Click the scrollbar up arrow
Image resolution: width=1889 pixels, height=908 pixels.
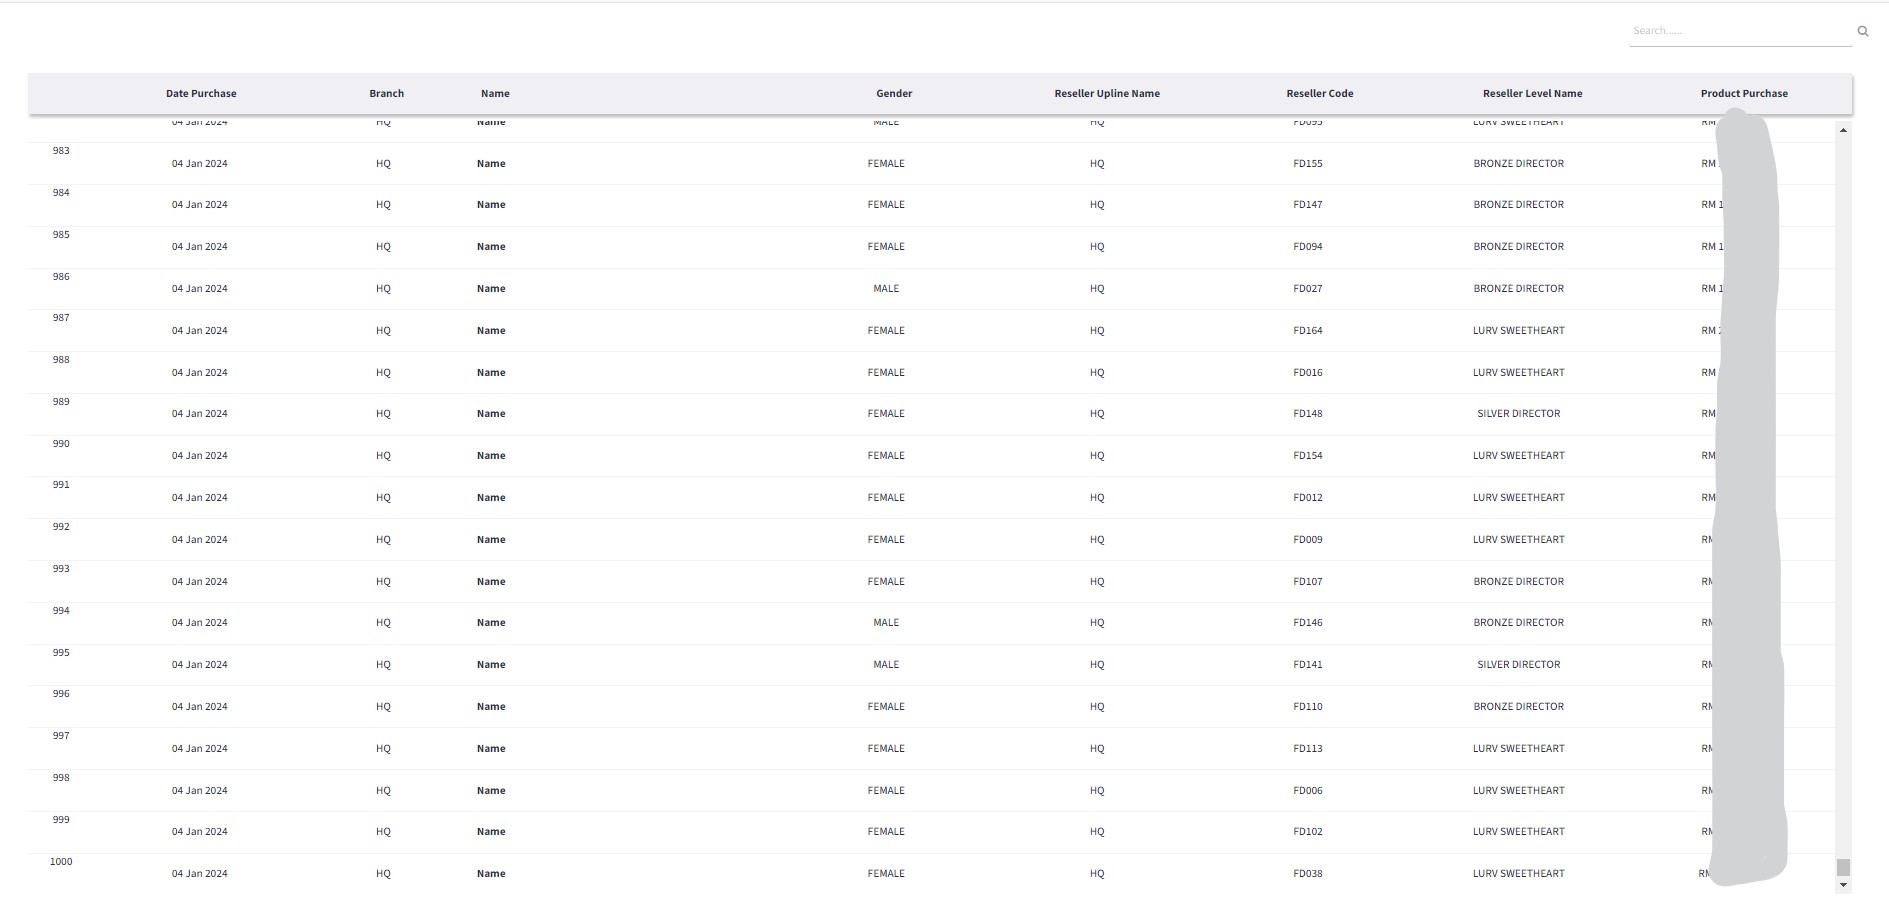1843,130
